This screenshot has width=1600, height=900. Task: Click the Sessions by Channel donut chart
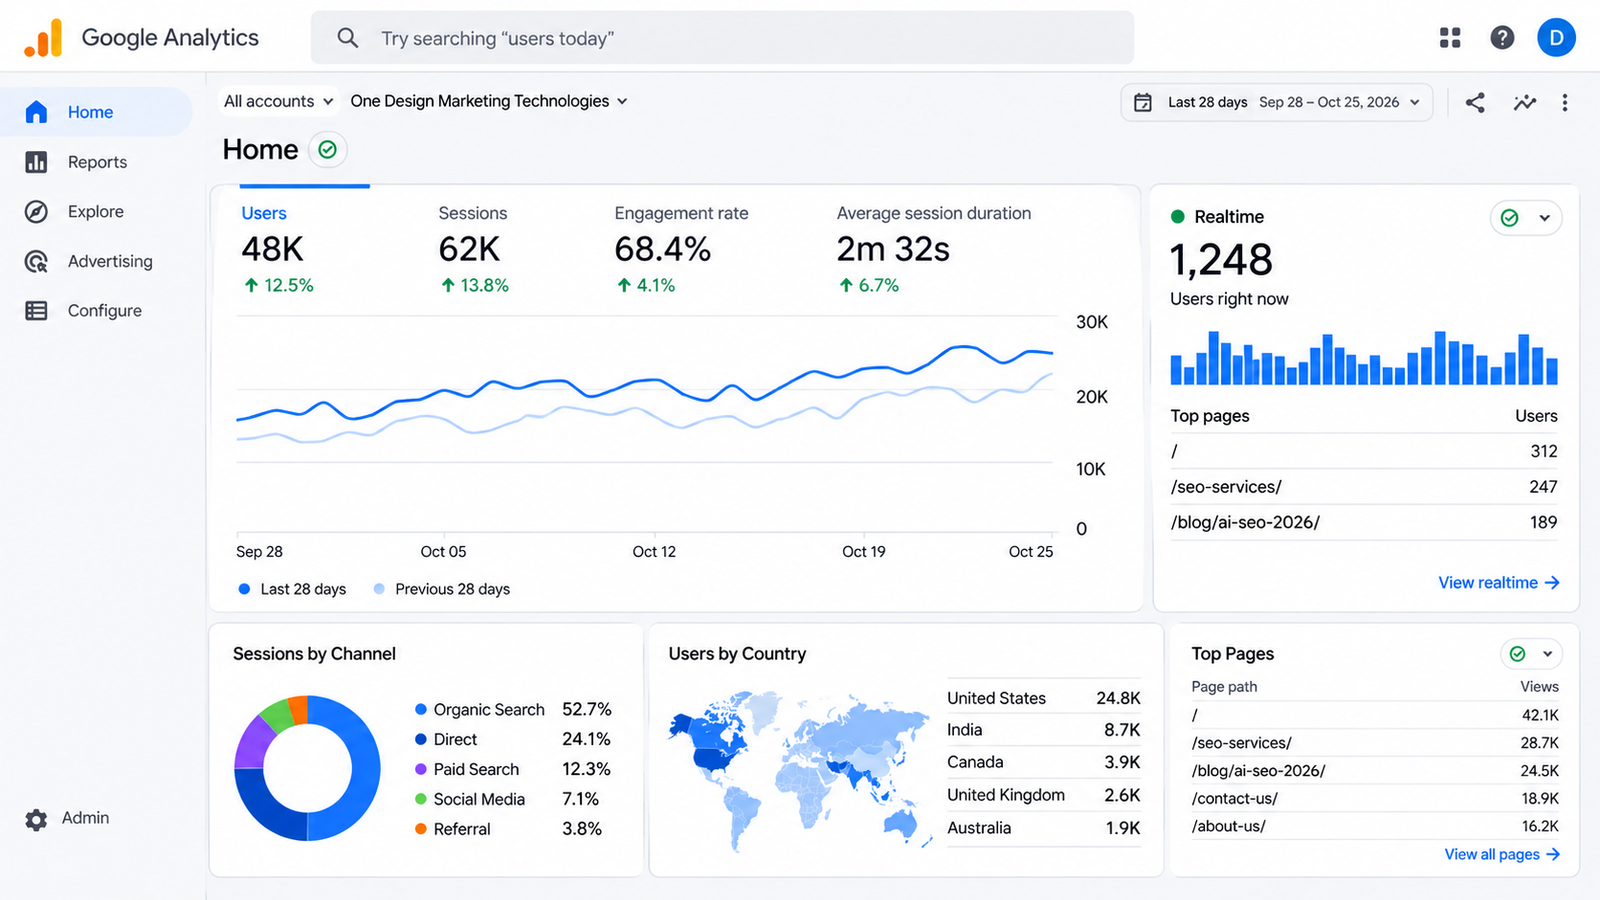(x=308, y=768)
